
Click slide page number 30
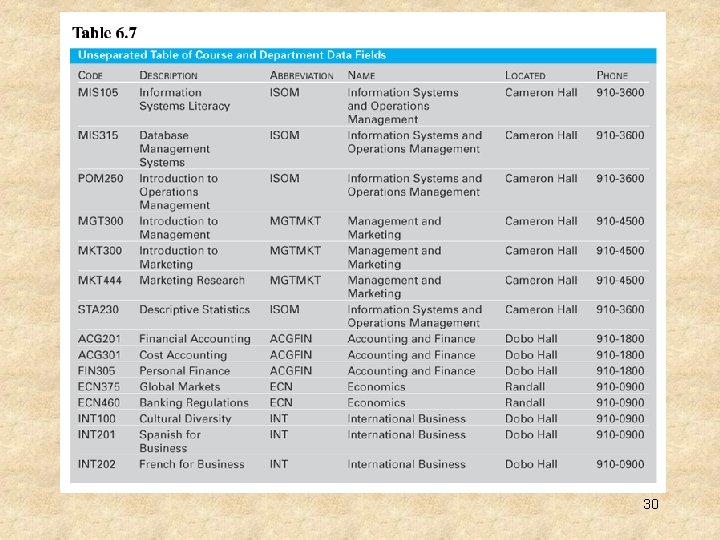651,504
